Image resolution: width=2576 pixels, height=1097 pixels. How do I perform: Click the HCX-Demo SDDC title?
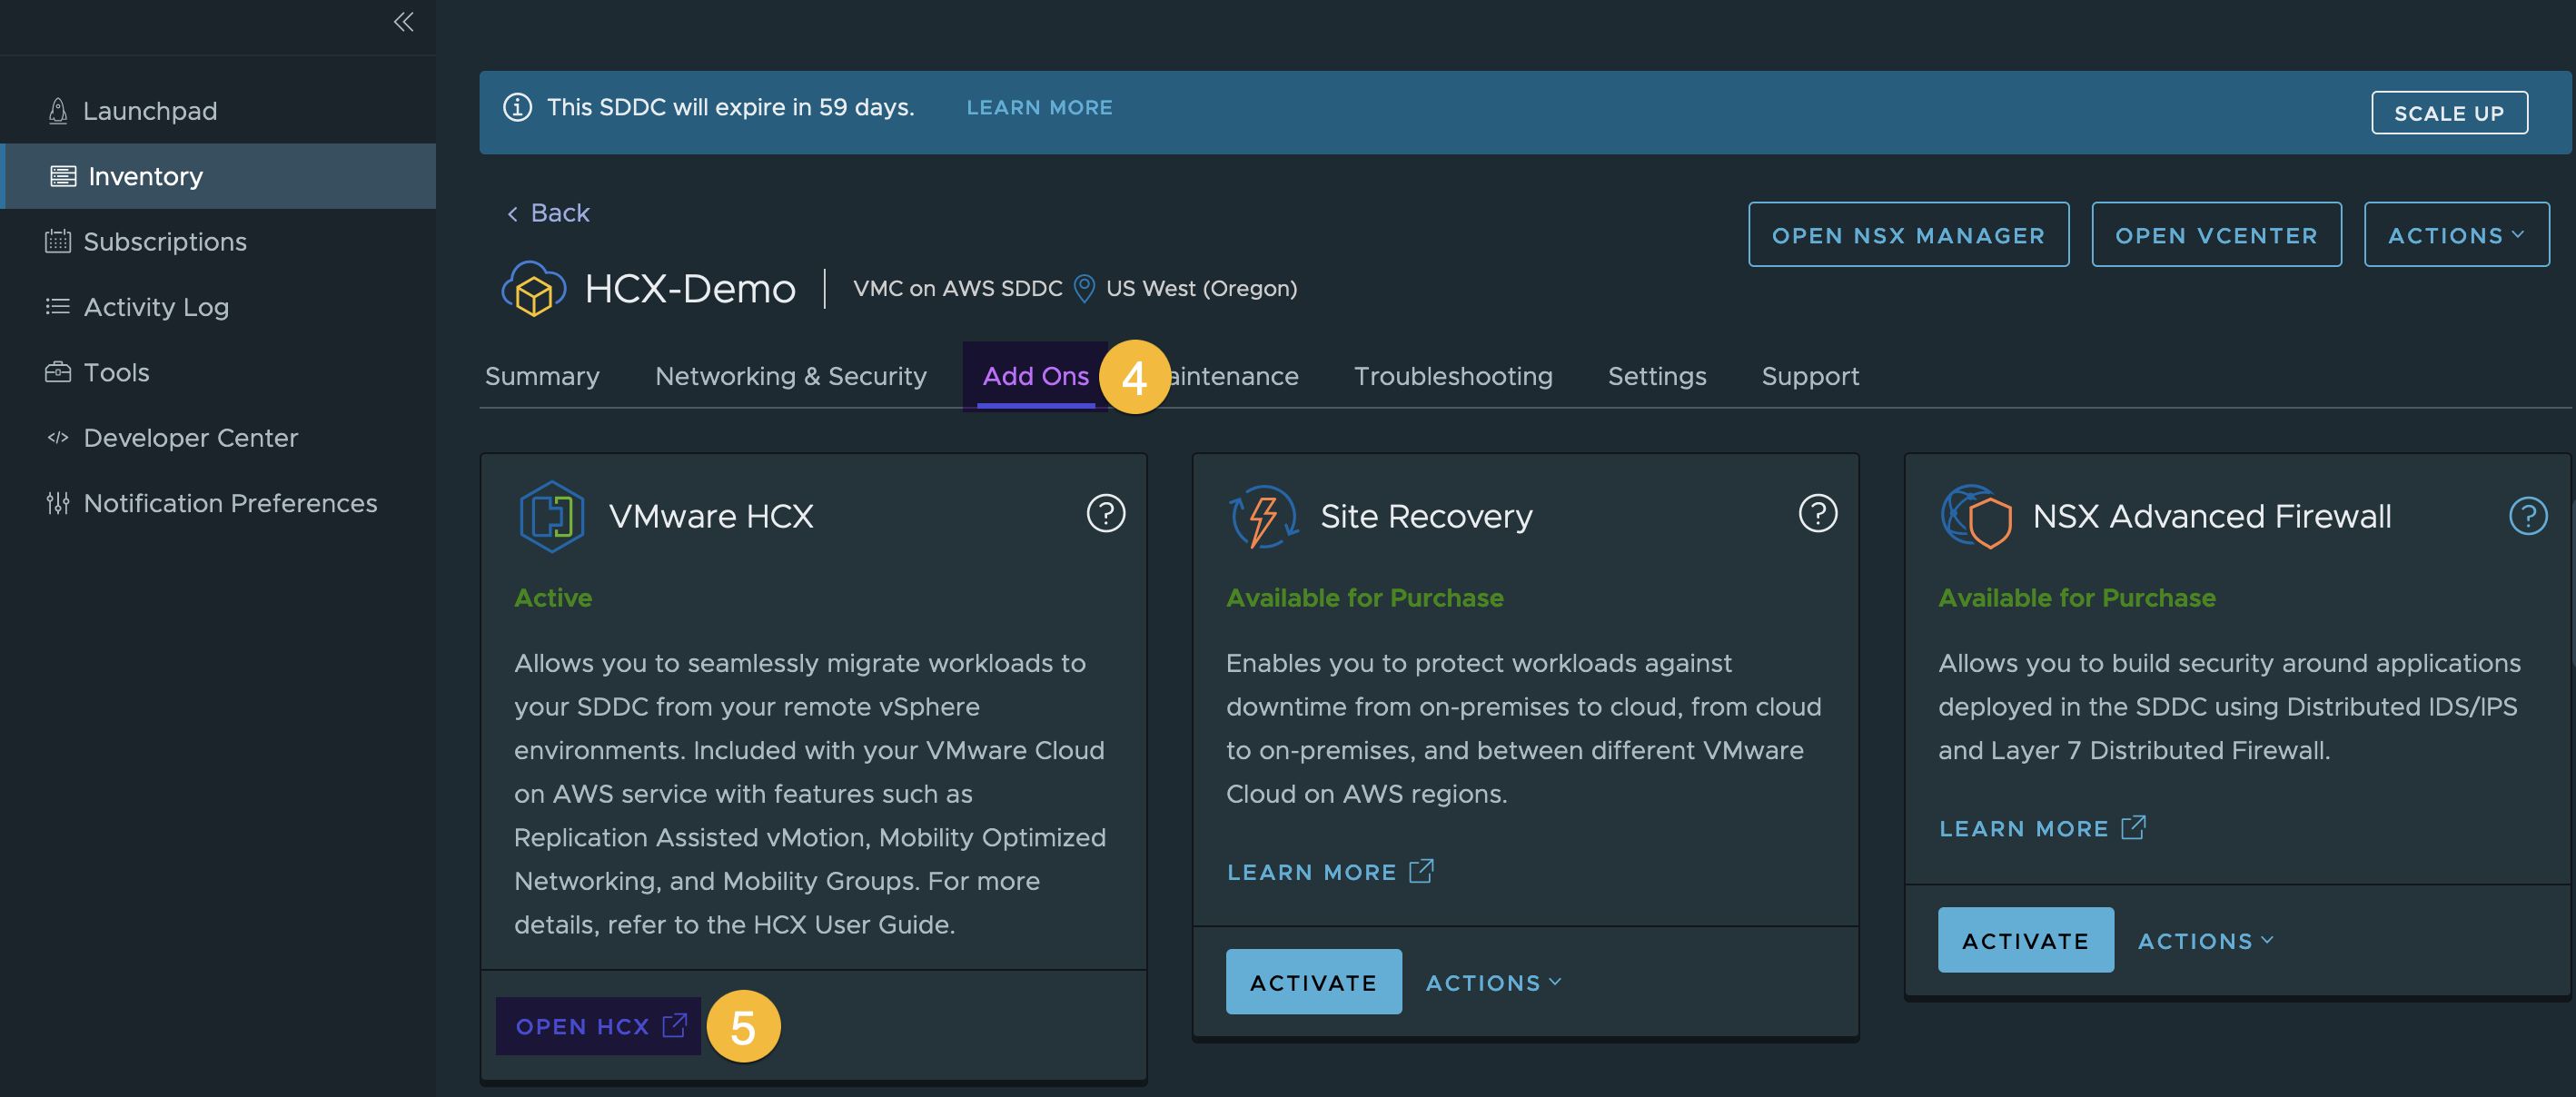(x=689, y=288)
